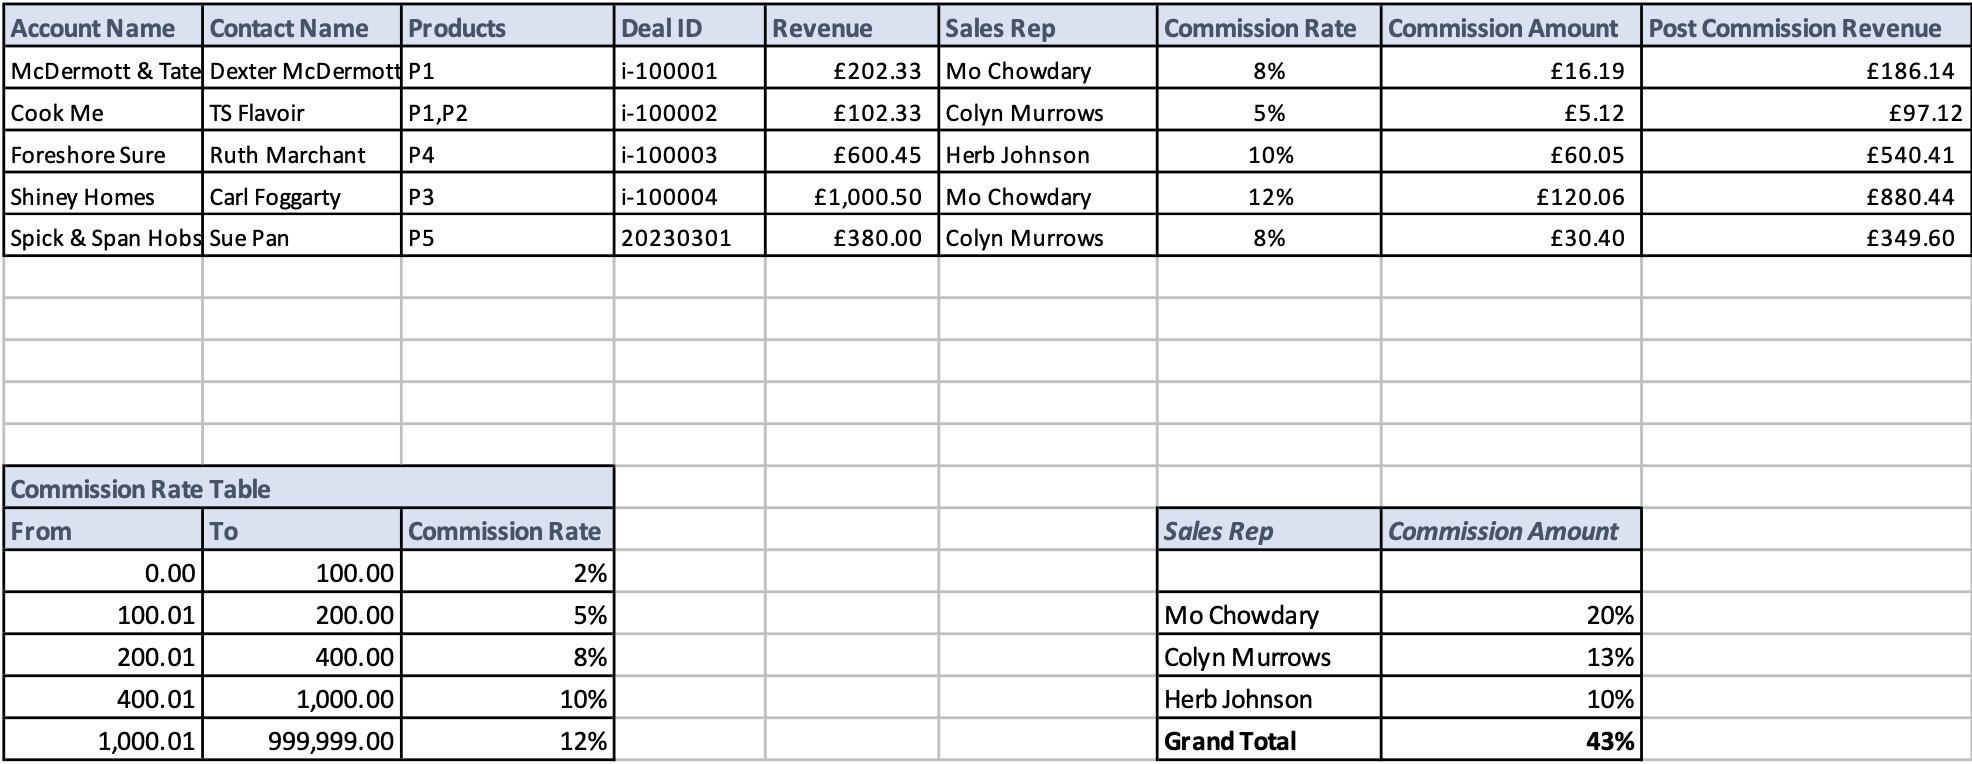Click Colyn Murrows 13% pivot value
Viewport: 1972px width, 764px height.
1510,657
